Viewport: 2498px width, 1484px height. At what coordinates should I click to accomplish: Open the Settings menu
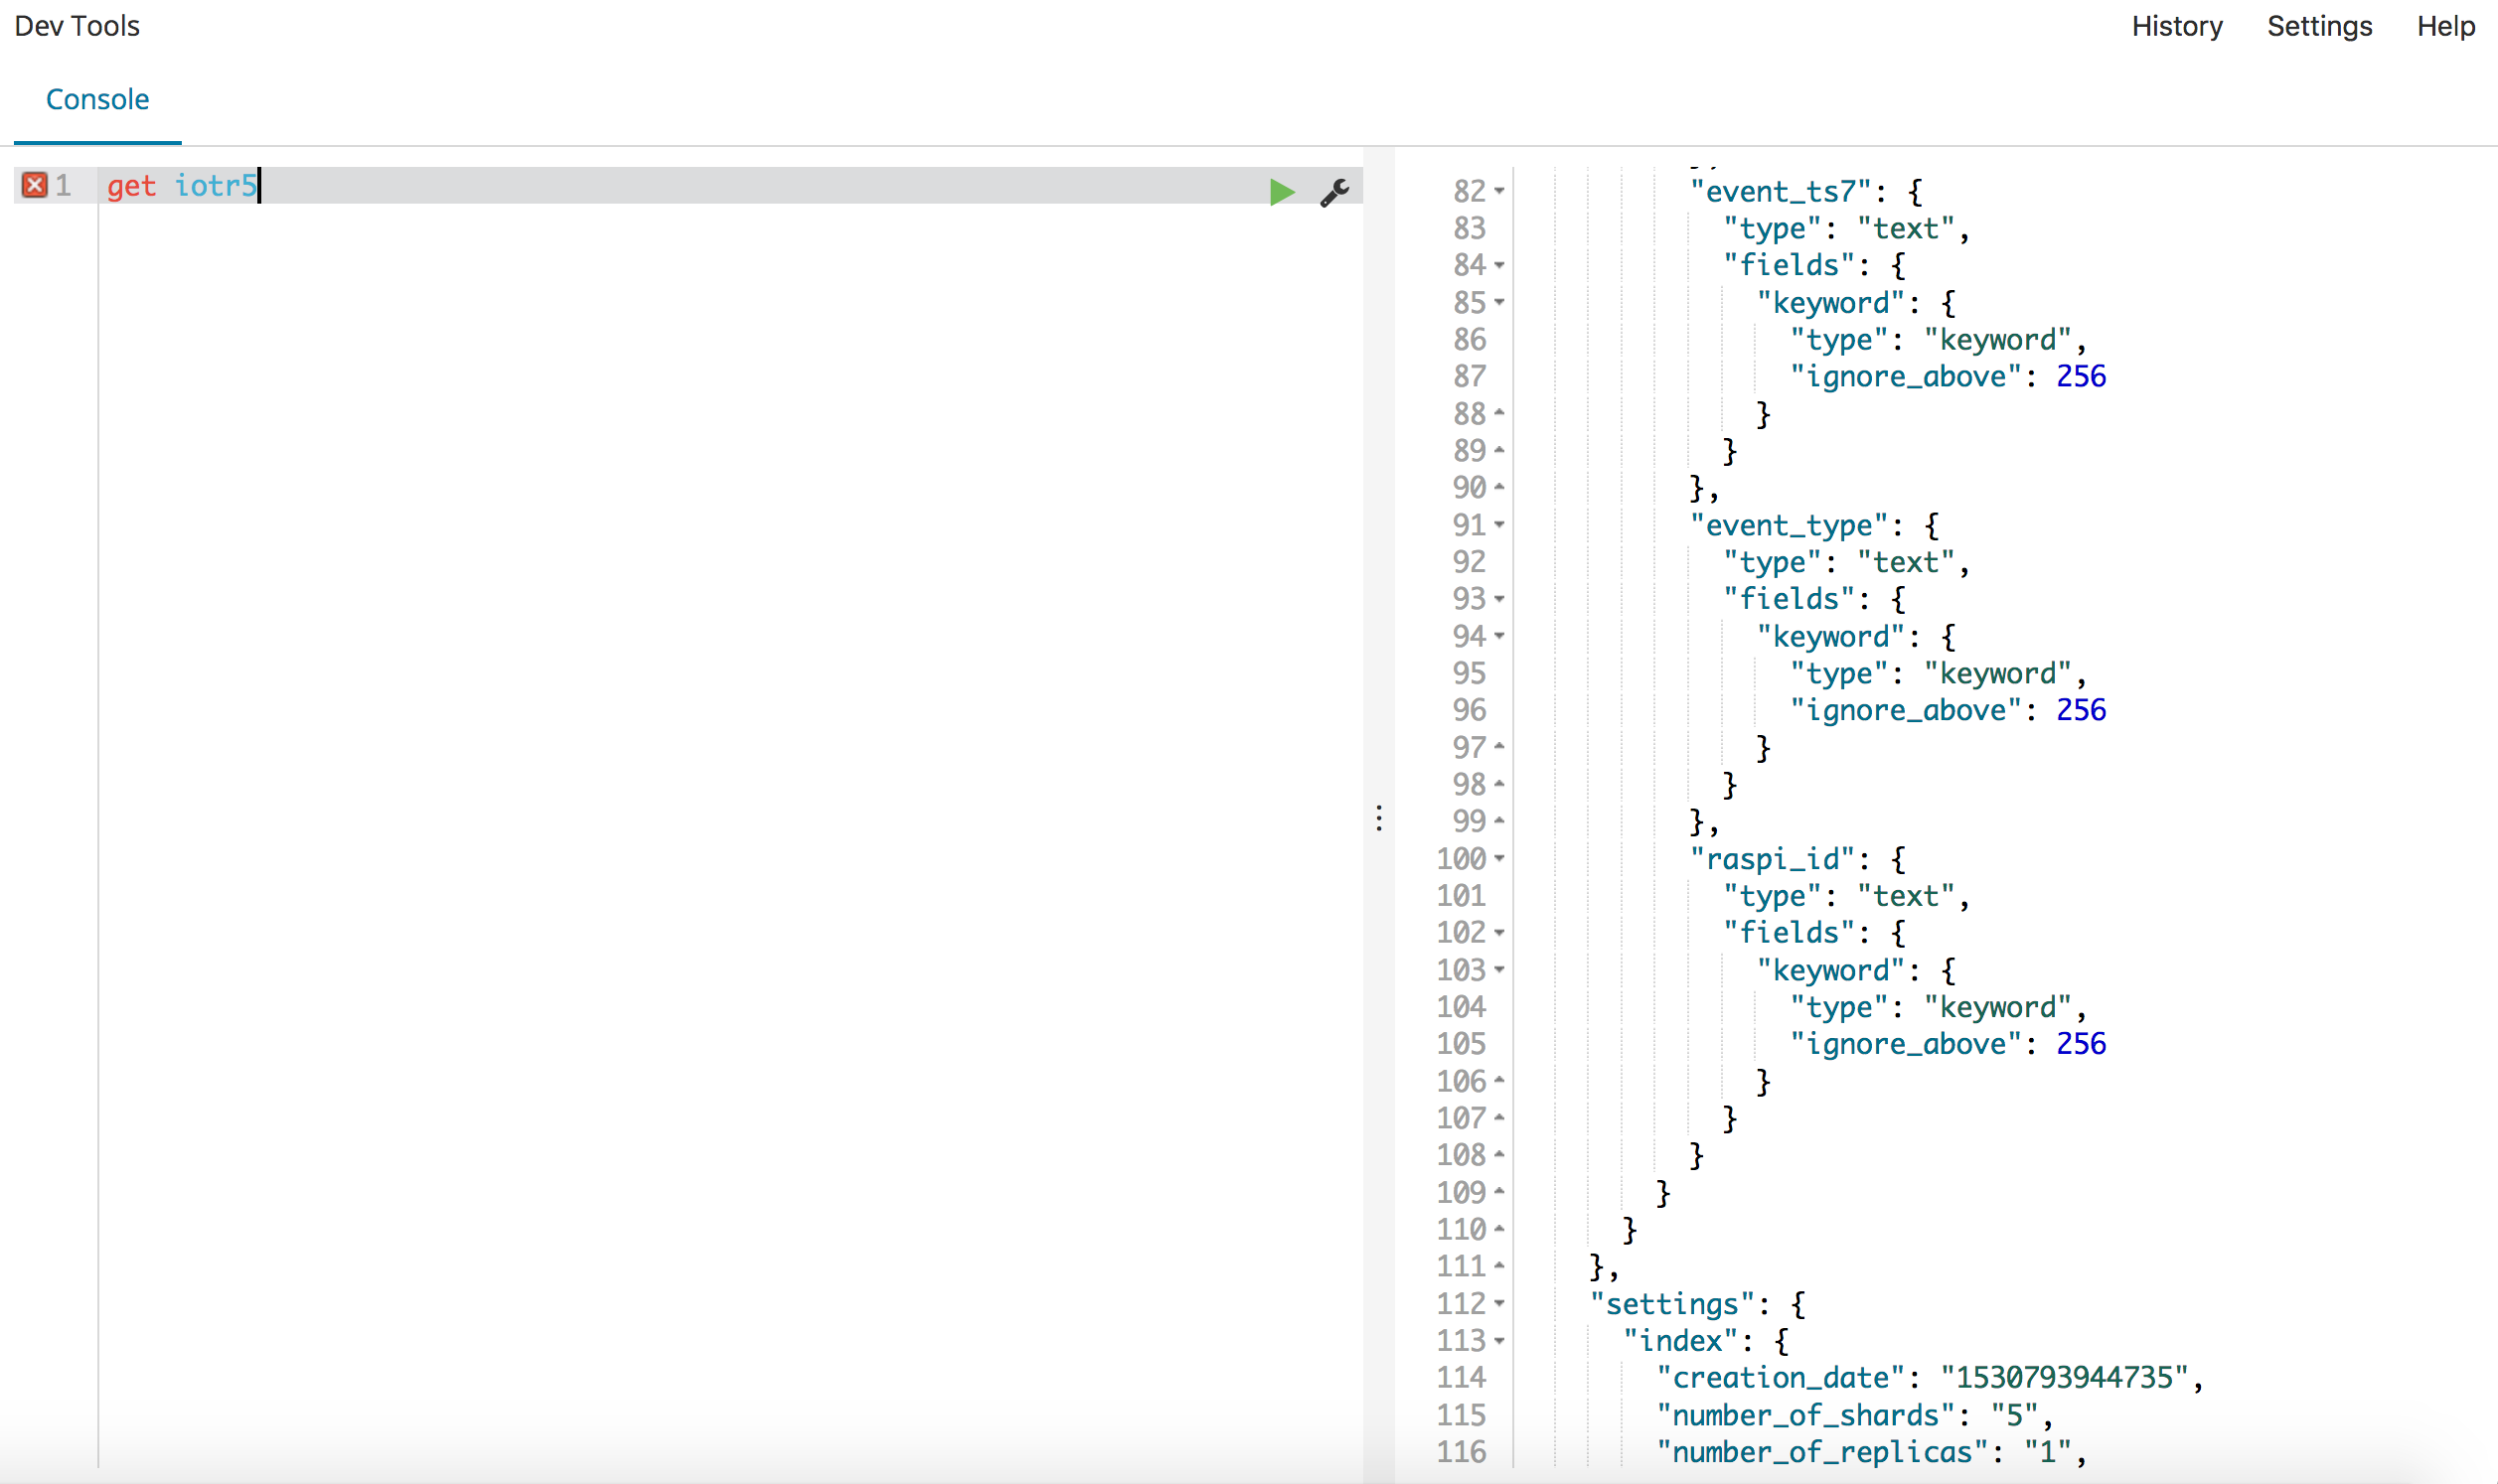tap(2318, 26)
